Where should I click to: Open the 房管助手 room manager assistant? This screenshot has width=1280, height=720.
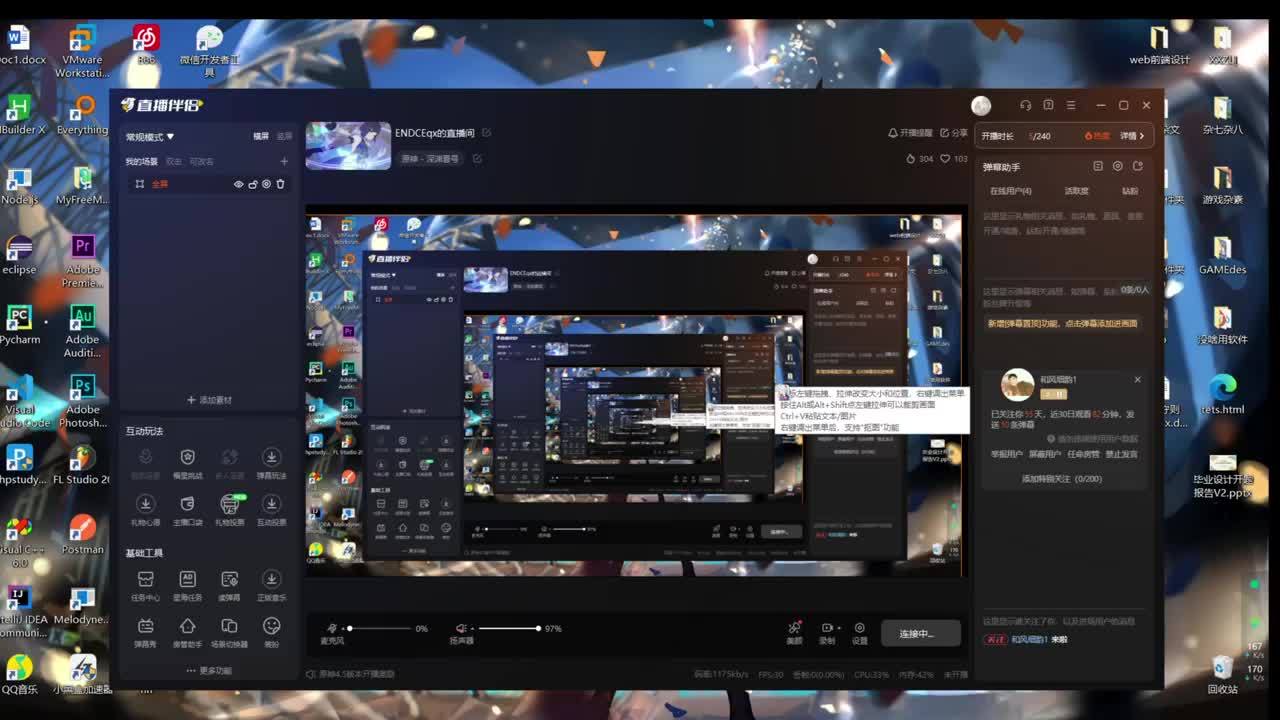click(187, 632)
